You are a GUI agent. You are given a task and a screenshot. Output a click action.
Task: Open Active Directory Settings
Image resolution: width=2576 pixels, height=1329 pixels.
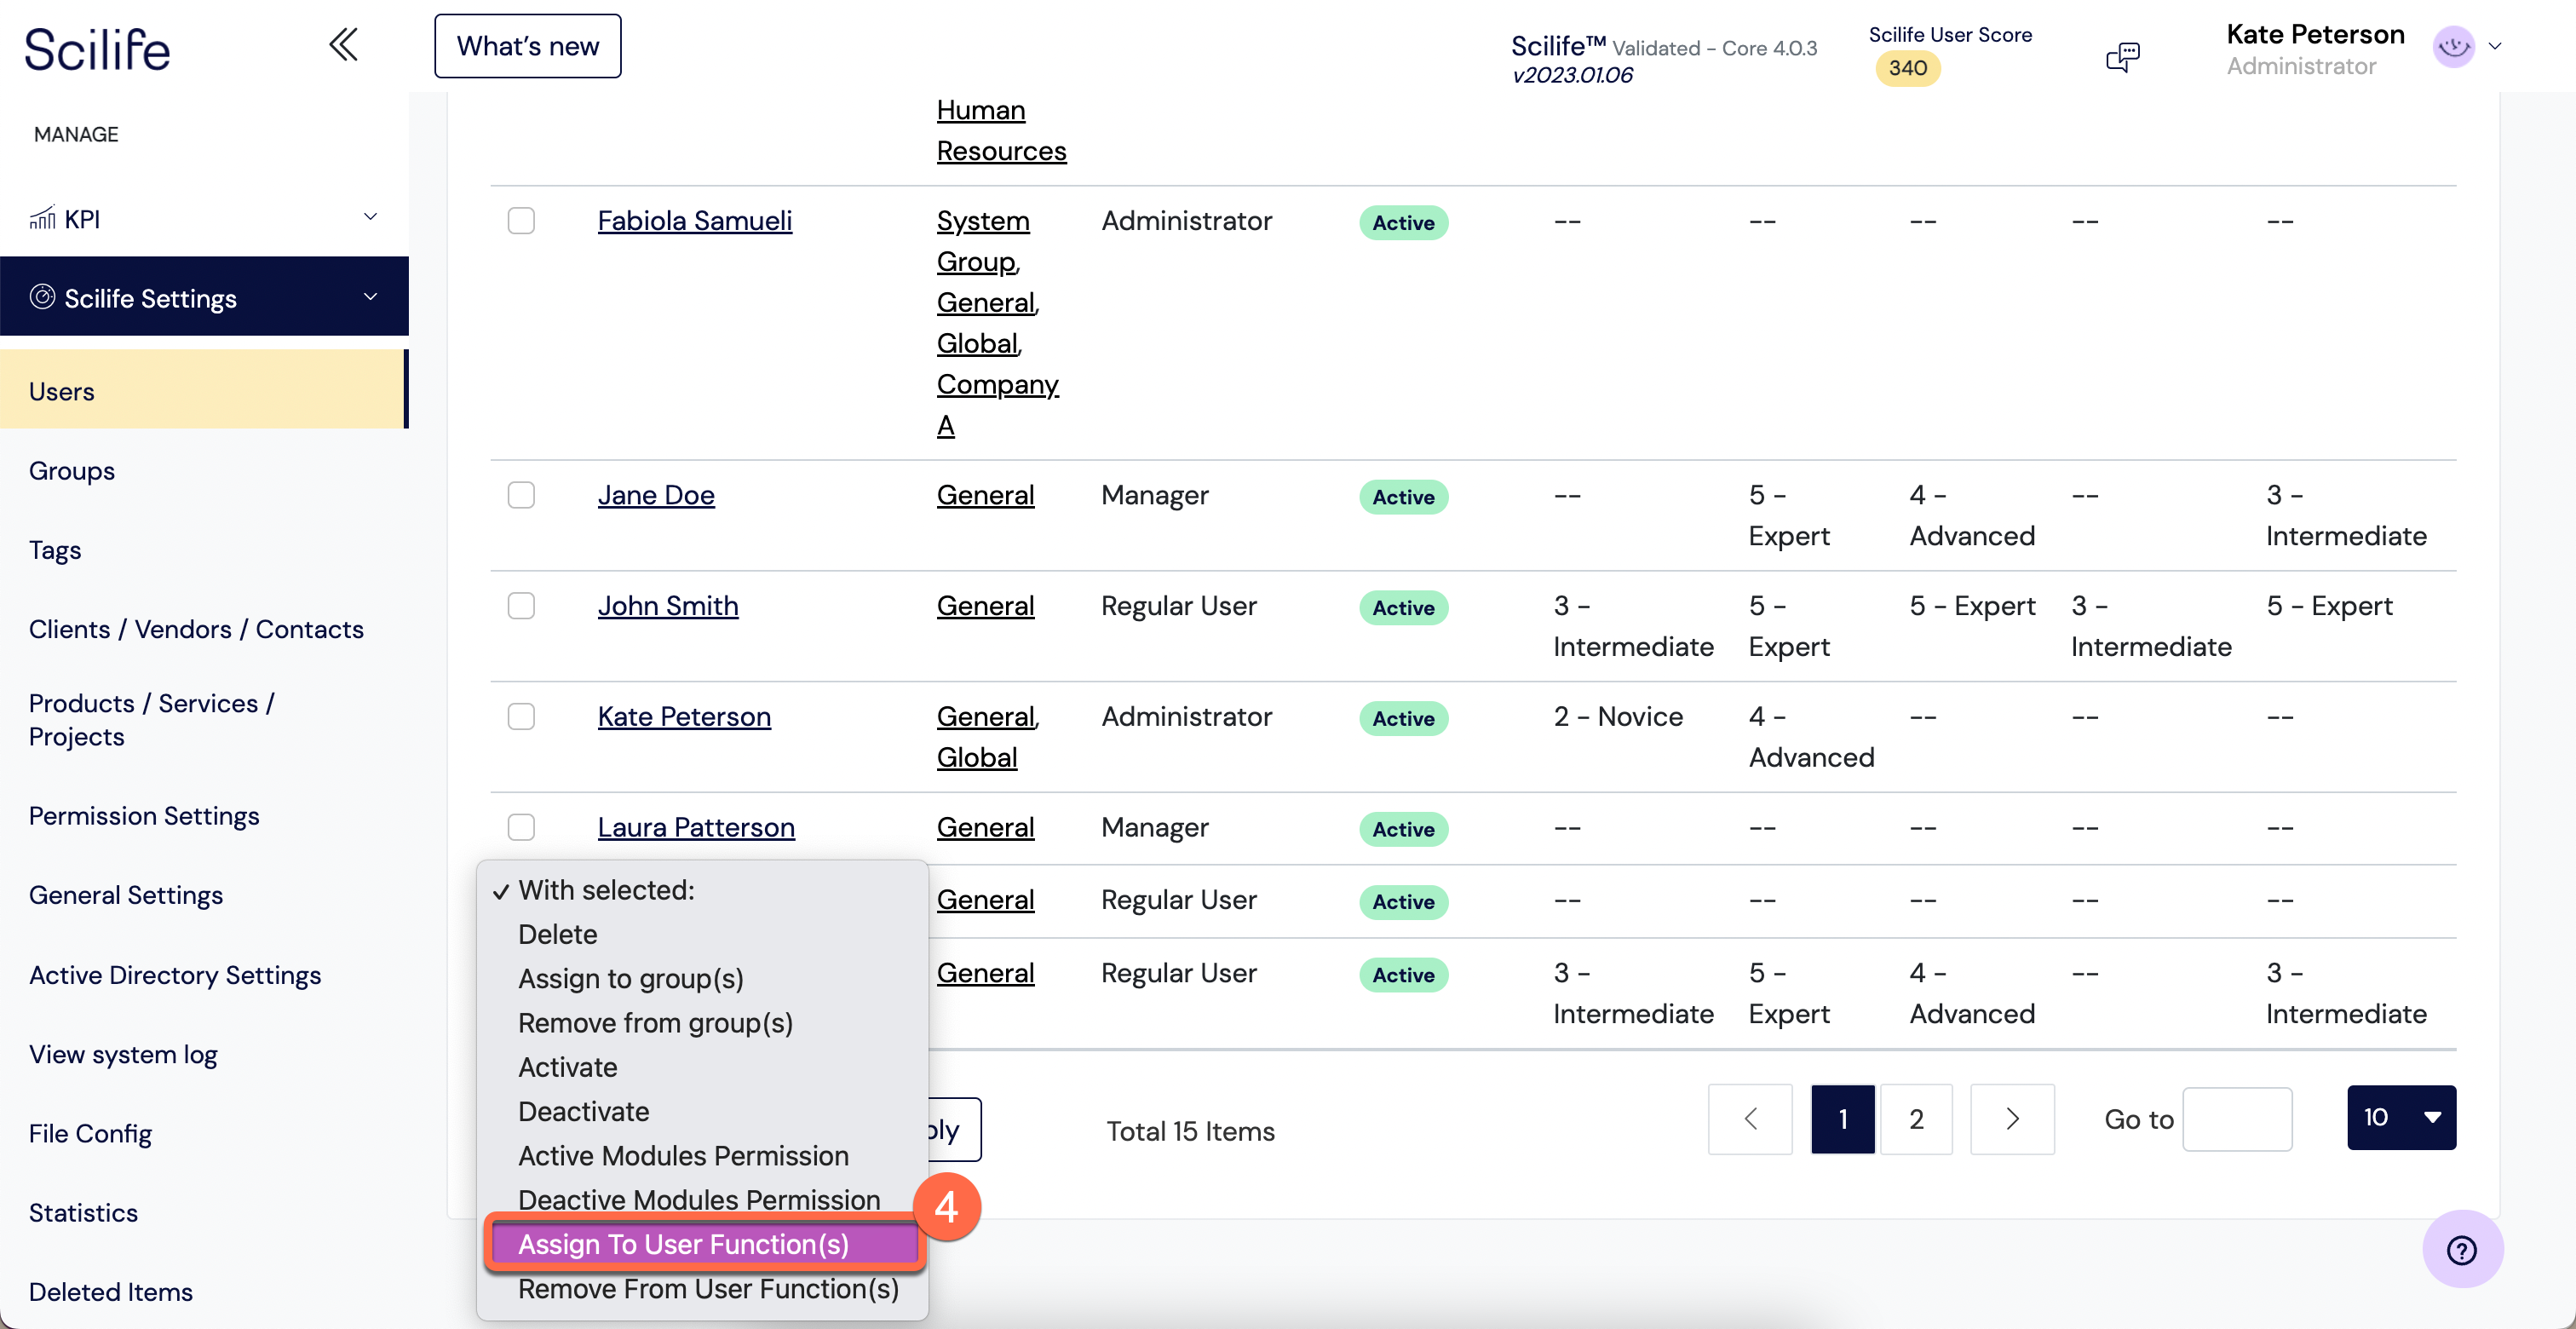(175, 975)
